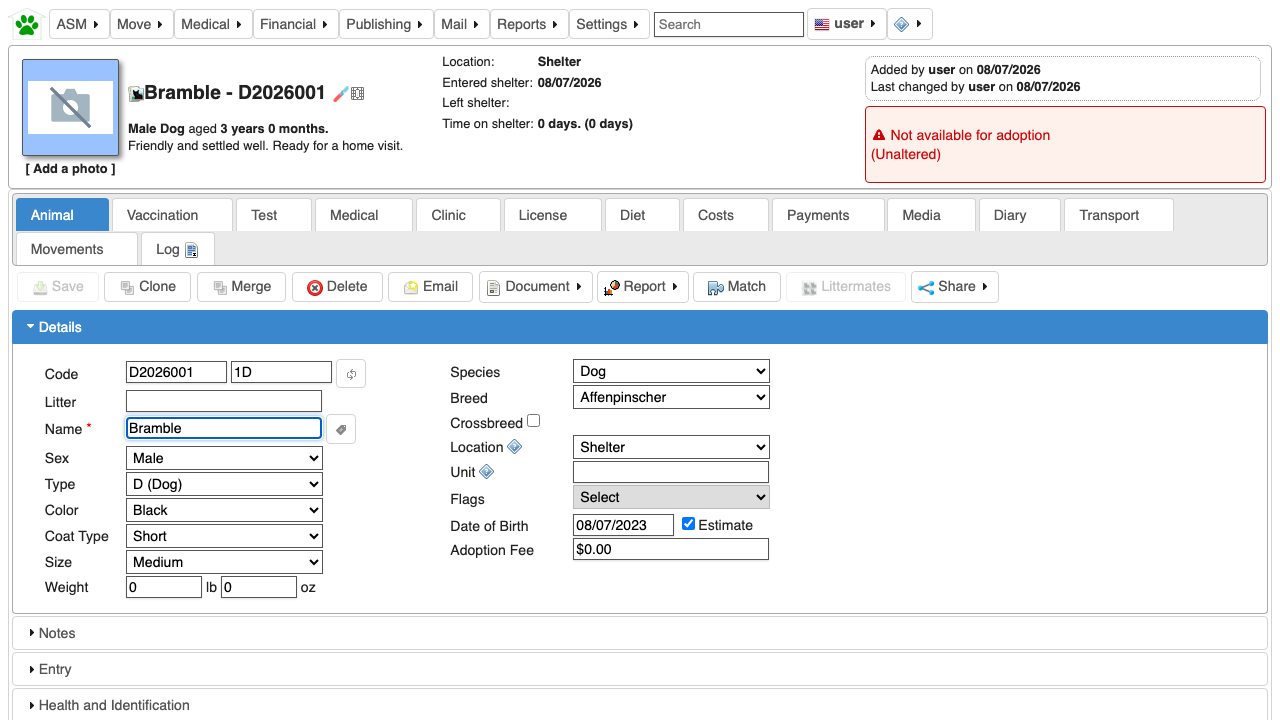Image resolution: width=1280 pixels, height=720 pixels.
Task: Click the Email envelope icon
Action: click(x=411, y=287)
